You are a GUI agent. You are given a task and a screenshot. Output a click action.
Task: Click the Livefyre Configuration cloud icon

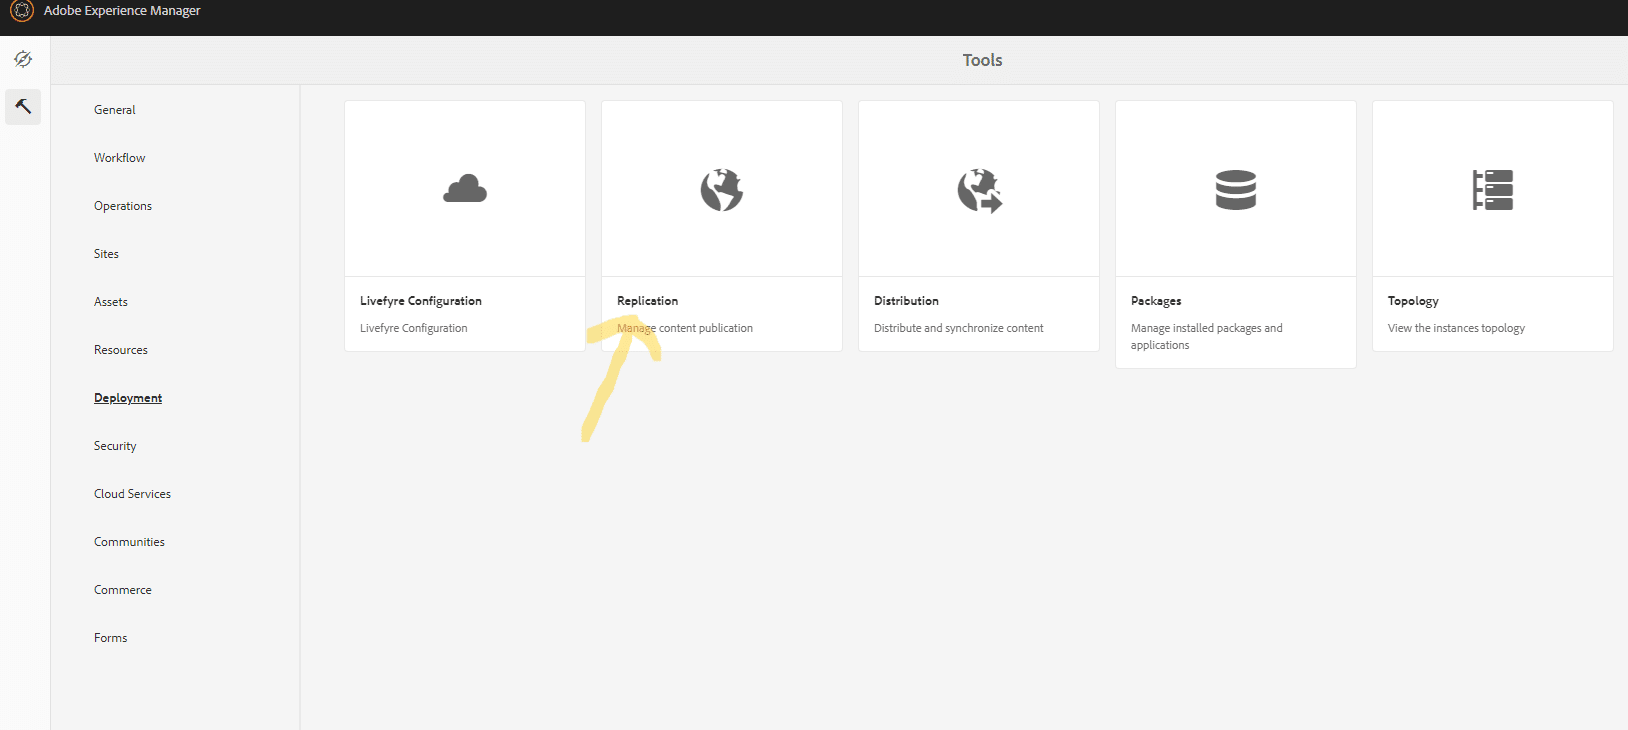pyautogui.click(x=465, y=189)
